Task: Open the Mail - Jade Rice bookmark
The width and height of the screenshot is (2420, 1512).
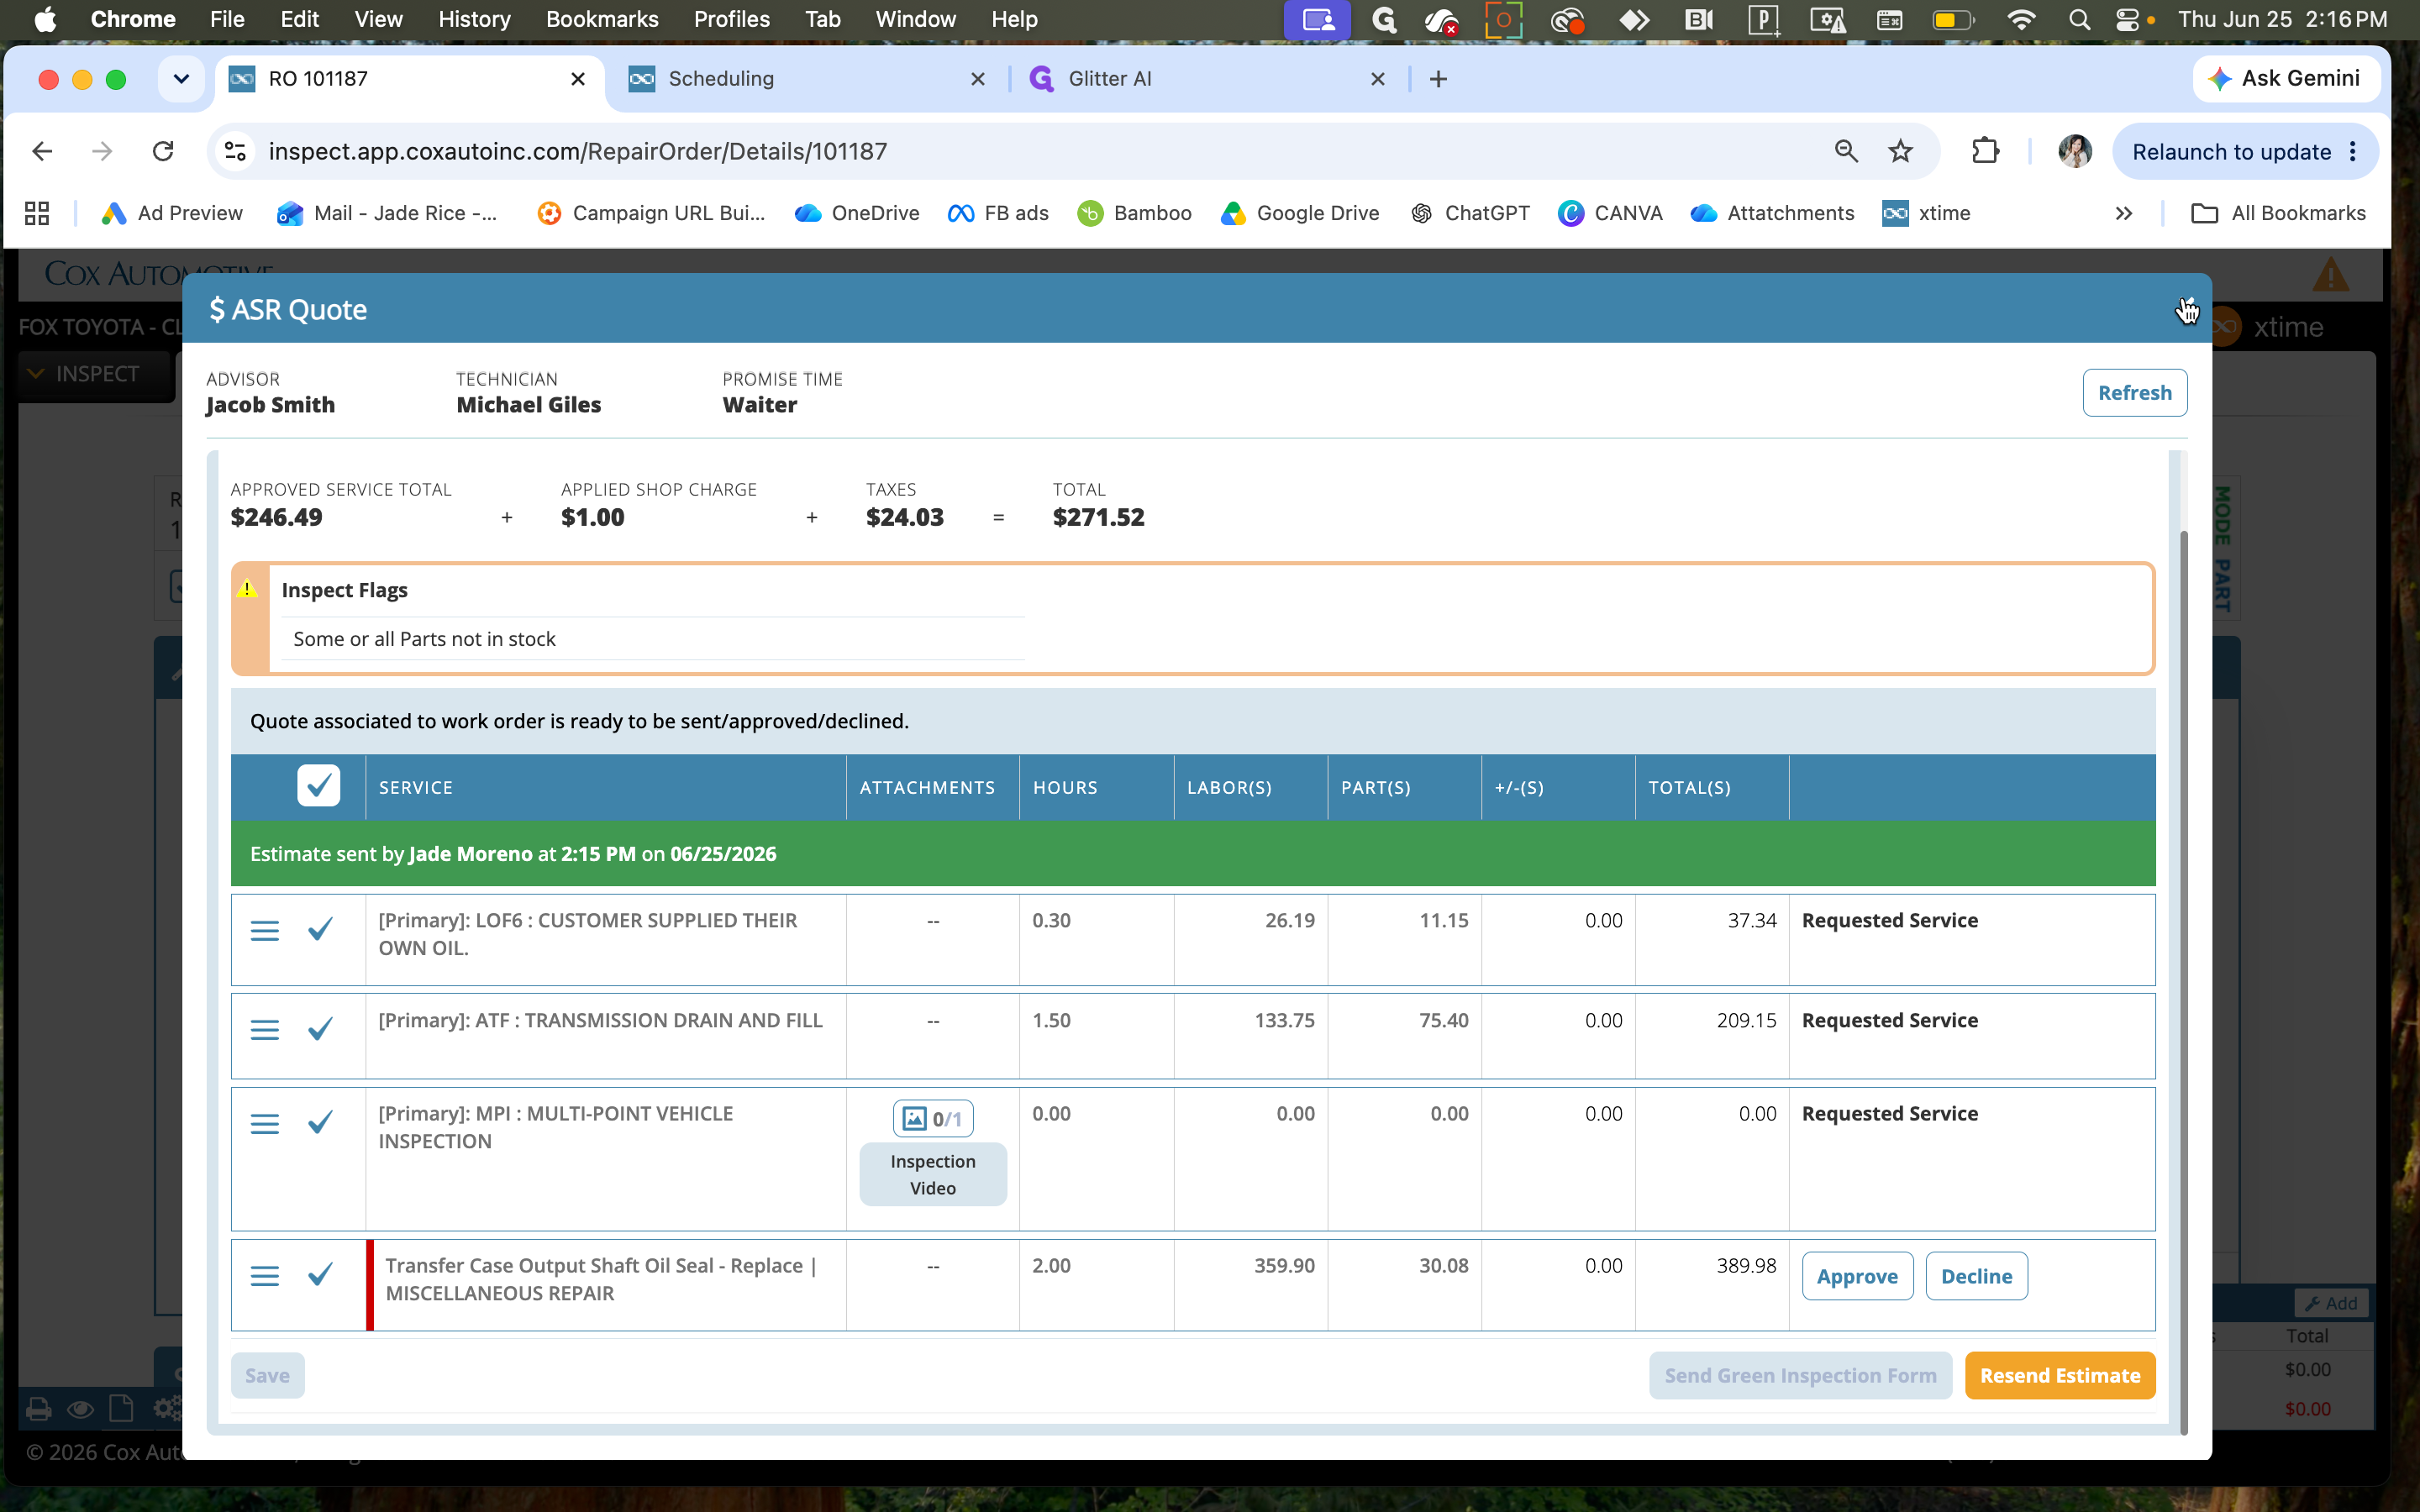Action: point(387,213)
